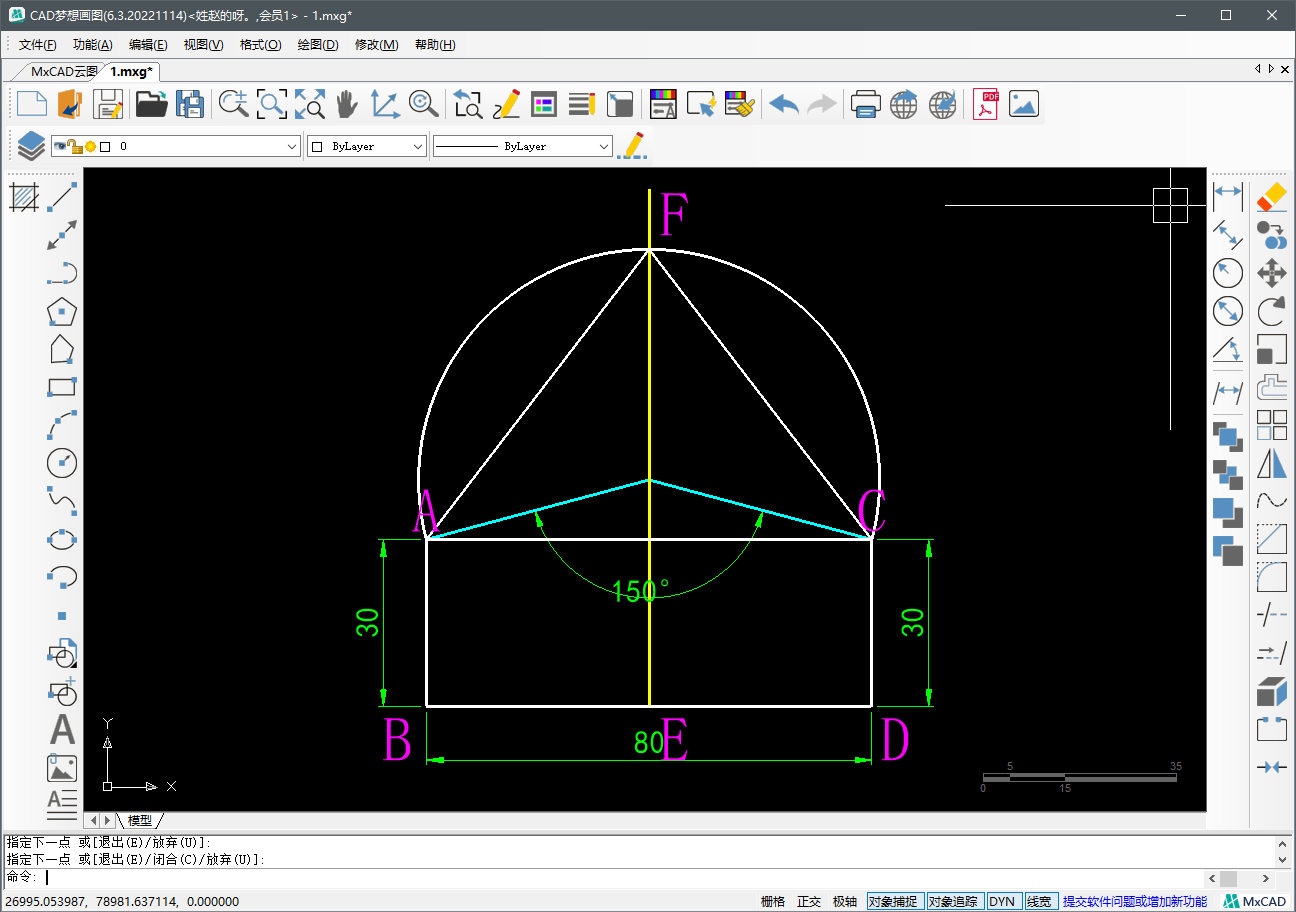Open the 绘图(D) menu
The width and height of the screenshot is (1296, 912).
pyautogui.click(x=318, y=45)
